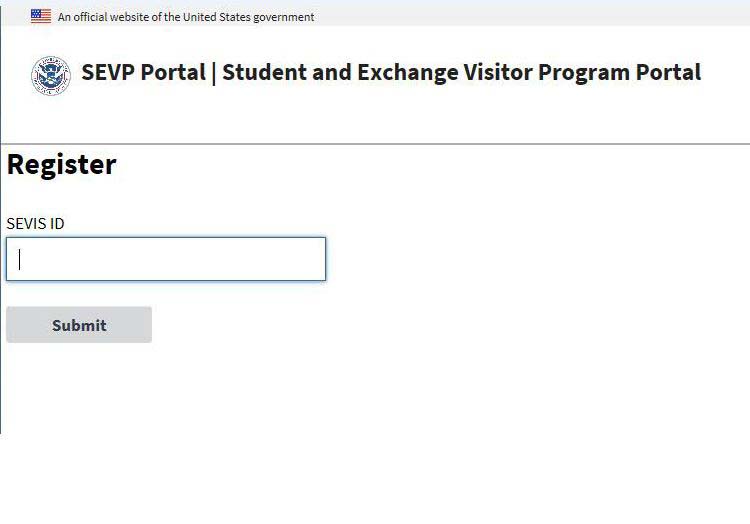Click the word "Submit" on the gray button
This screenshot has width=750, height=524.
[79, 325]
